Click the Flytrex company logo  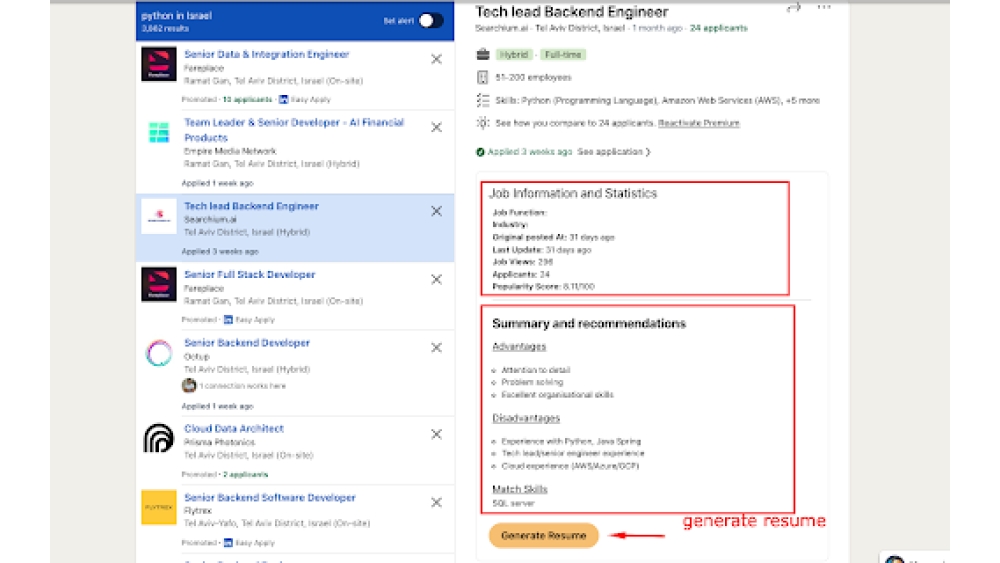coord(159,507)
